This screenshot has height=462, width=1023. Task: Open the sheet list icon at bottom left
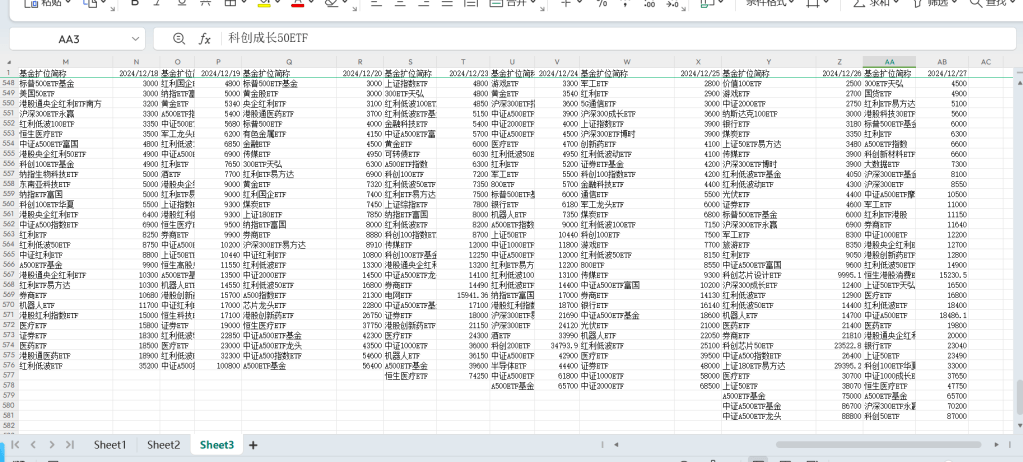pyautogui.click(x=12, y=444)
